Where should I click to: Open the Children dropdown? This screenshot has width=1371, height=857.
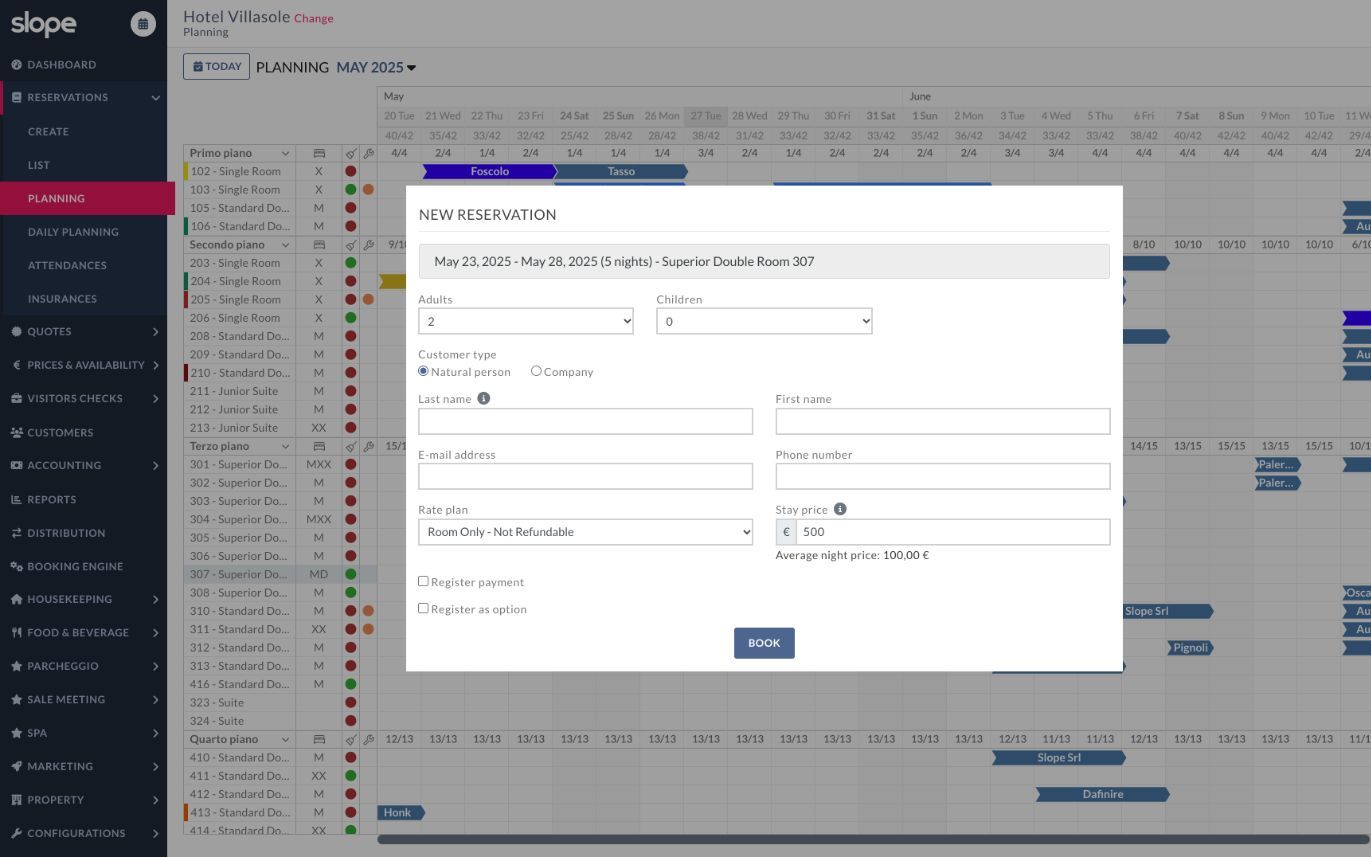point(764,321)
